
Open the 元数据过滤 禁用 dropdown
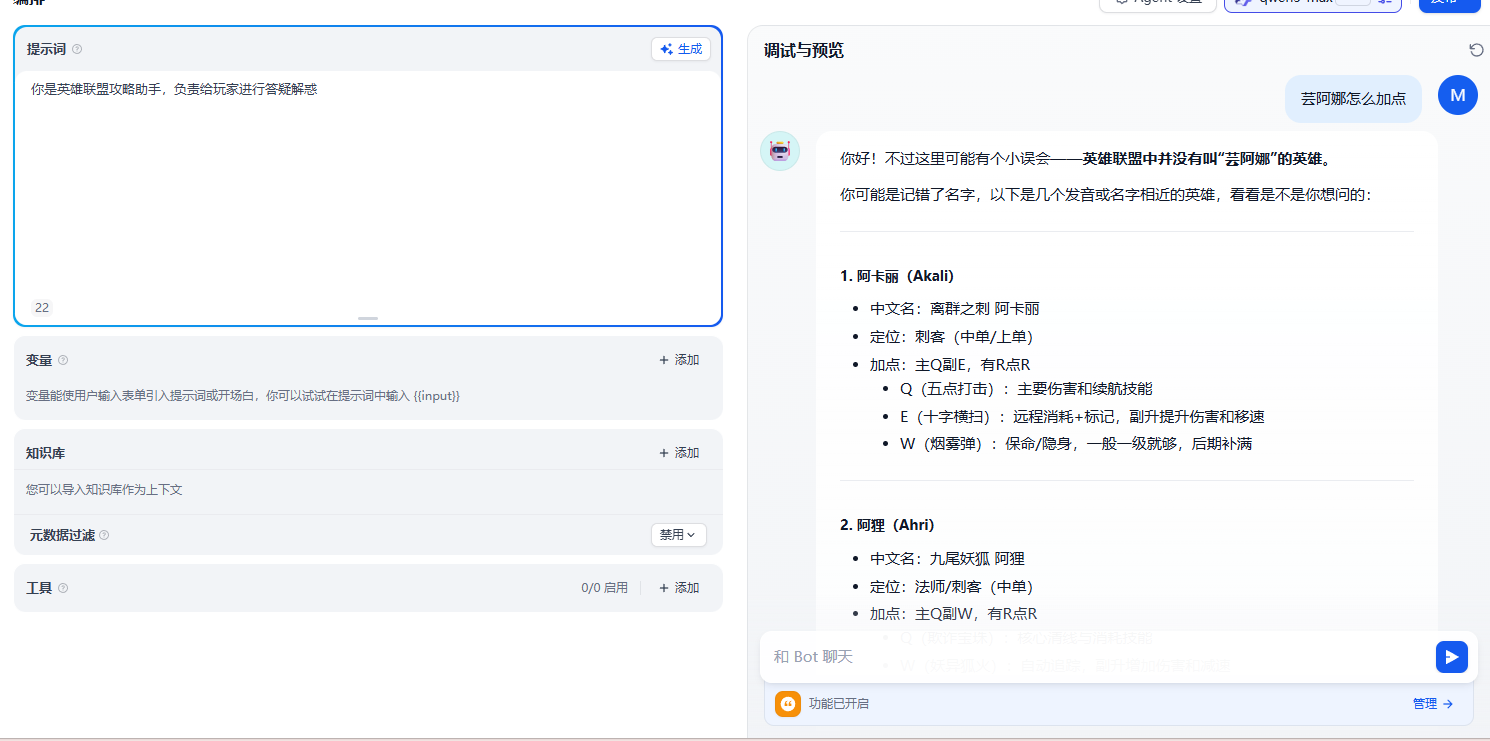tap(678, 535)
